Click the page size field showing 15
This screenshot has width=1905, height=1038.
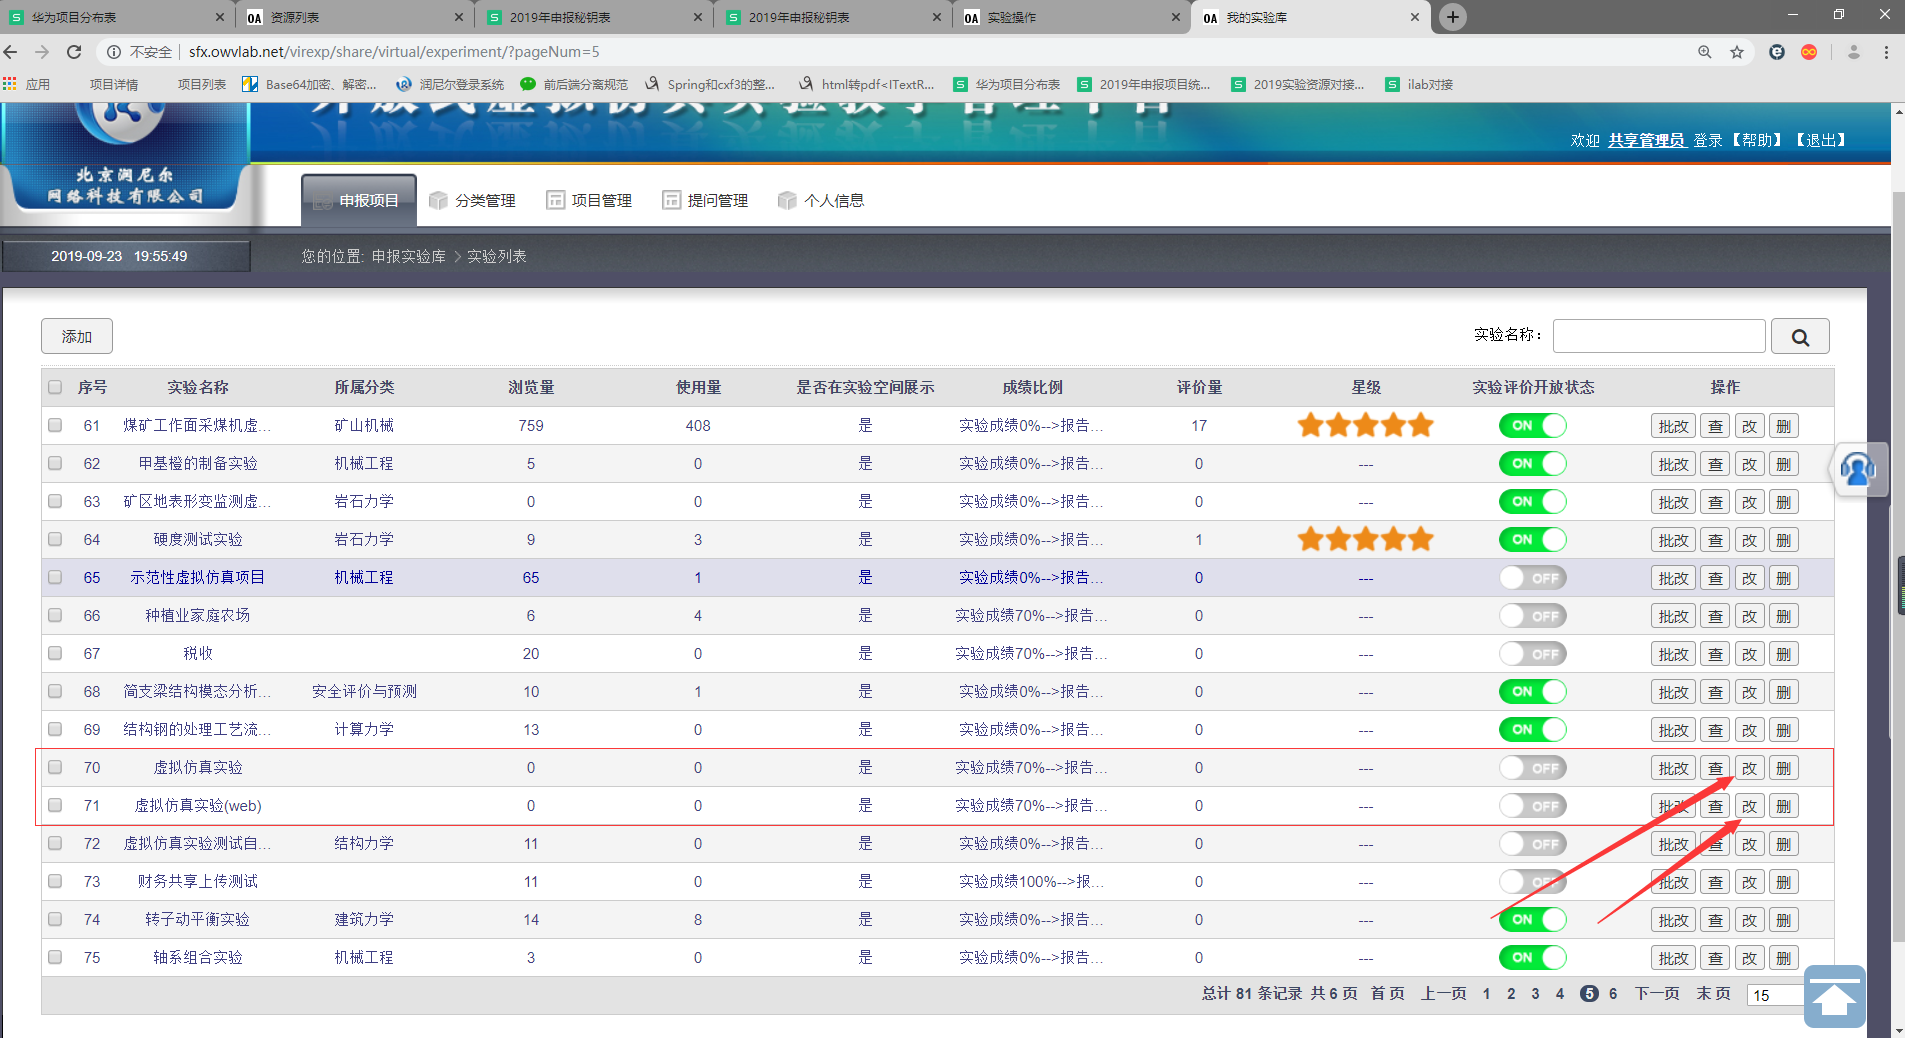click(x=1776, y=995)
